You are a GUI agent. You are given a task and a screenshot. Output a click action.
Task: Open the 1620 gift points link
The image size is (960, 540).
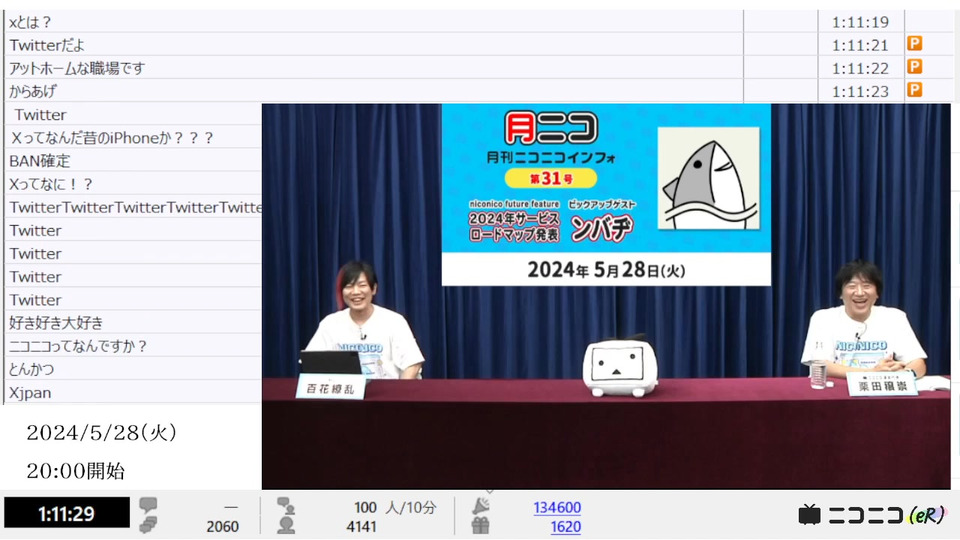tap(565, 527)
